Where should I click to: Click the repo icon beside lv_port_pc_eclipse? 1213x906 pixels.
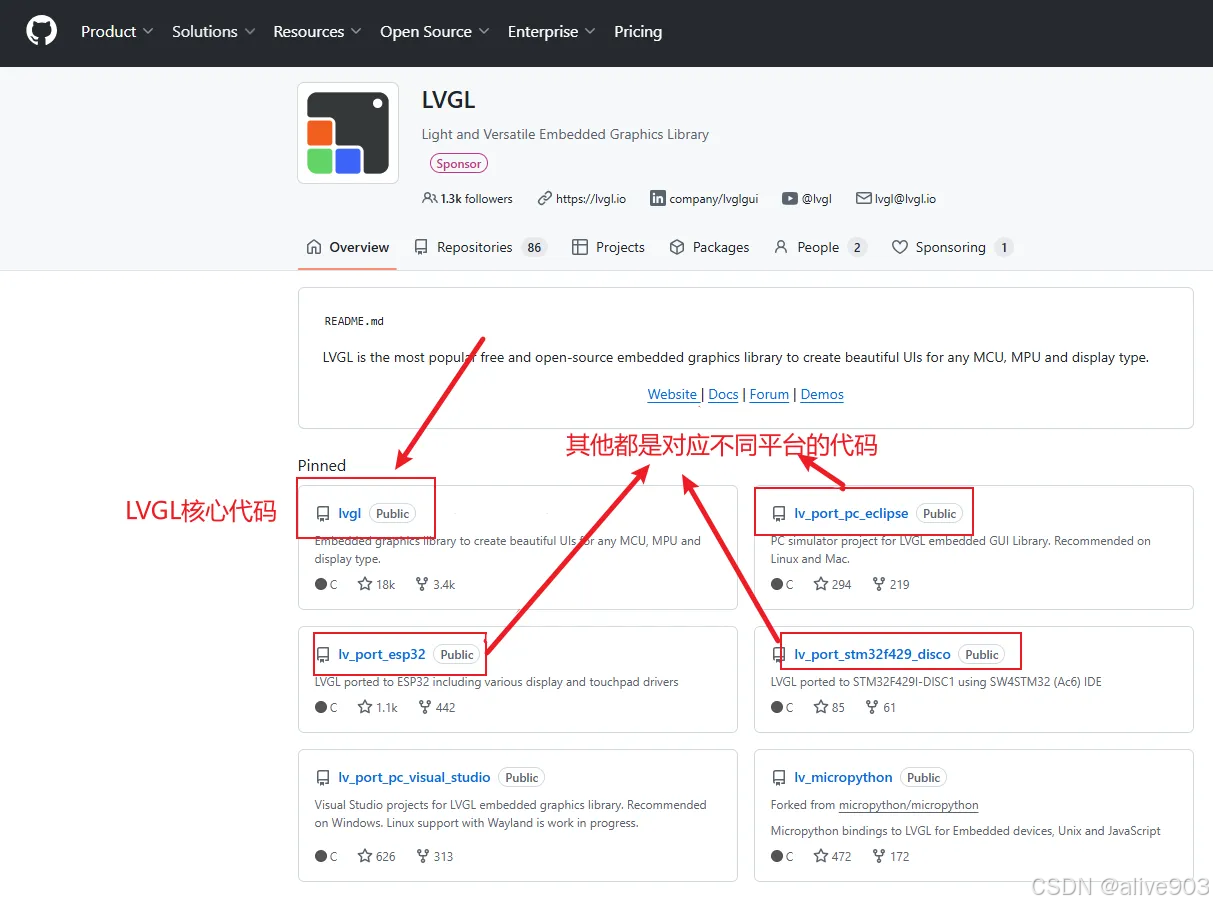[779, 514]
